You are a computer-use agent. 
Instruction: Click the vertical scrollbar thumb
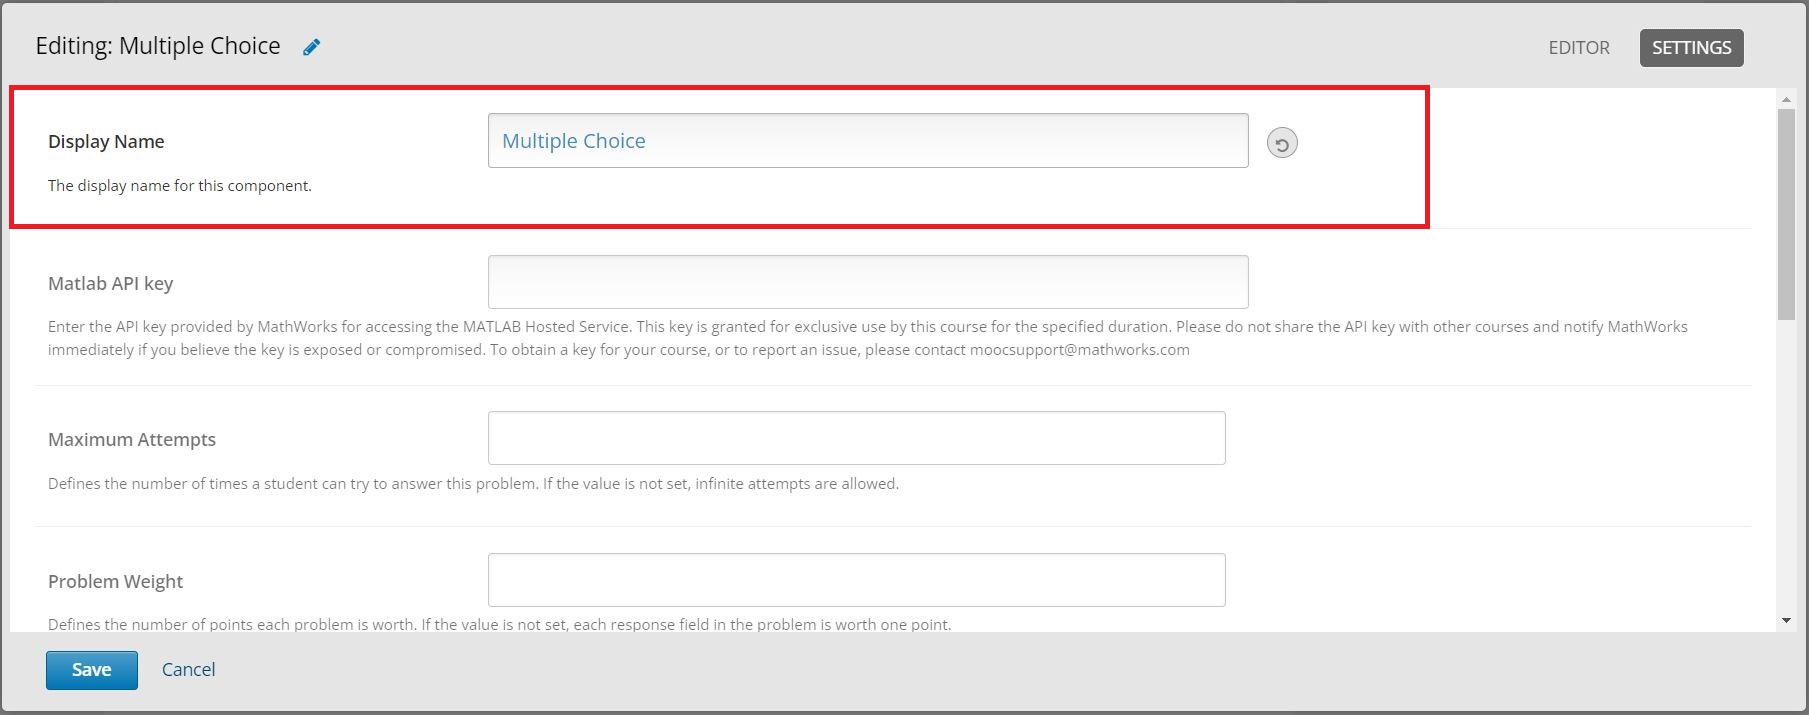click(1786, 215)
